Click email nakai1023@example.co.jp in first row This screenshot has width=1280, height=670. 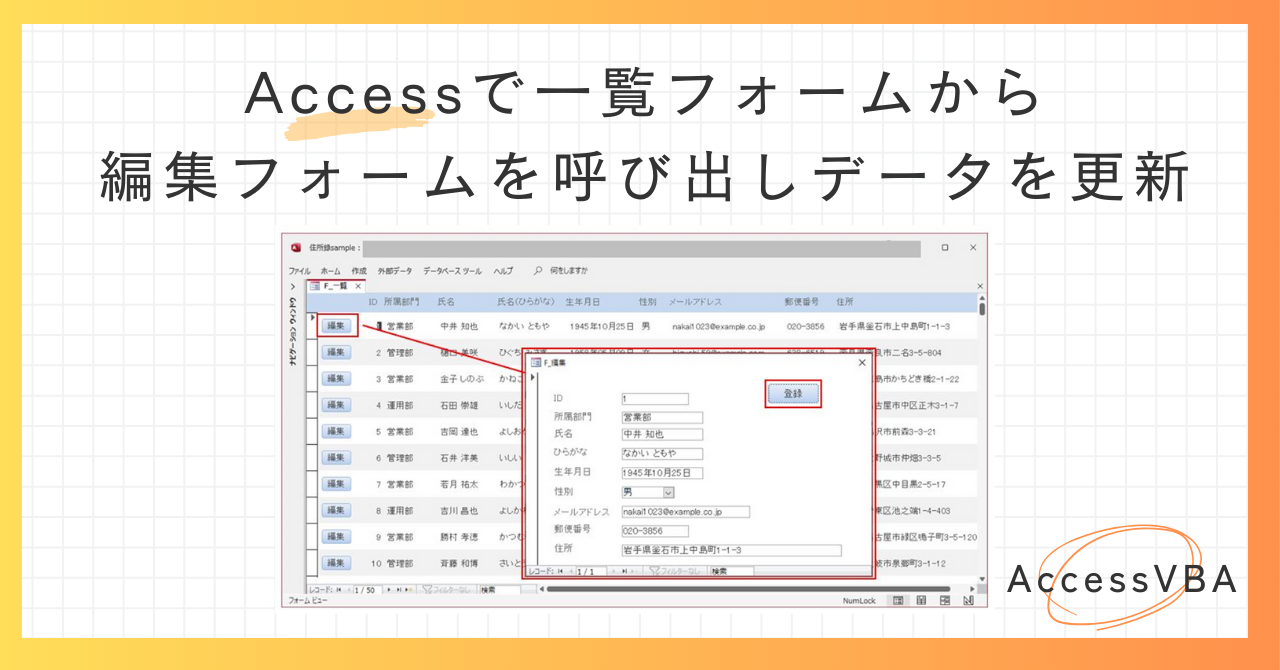718,326
